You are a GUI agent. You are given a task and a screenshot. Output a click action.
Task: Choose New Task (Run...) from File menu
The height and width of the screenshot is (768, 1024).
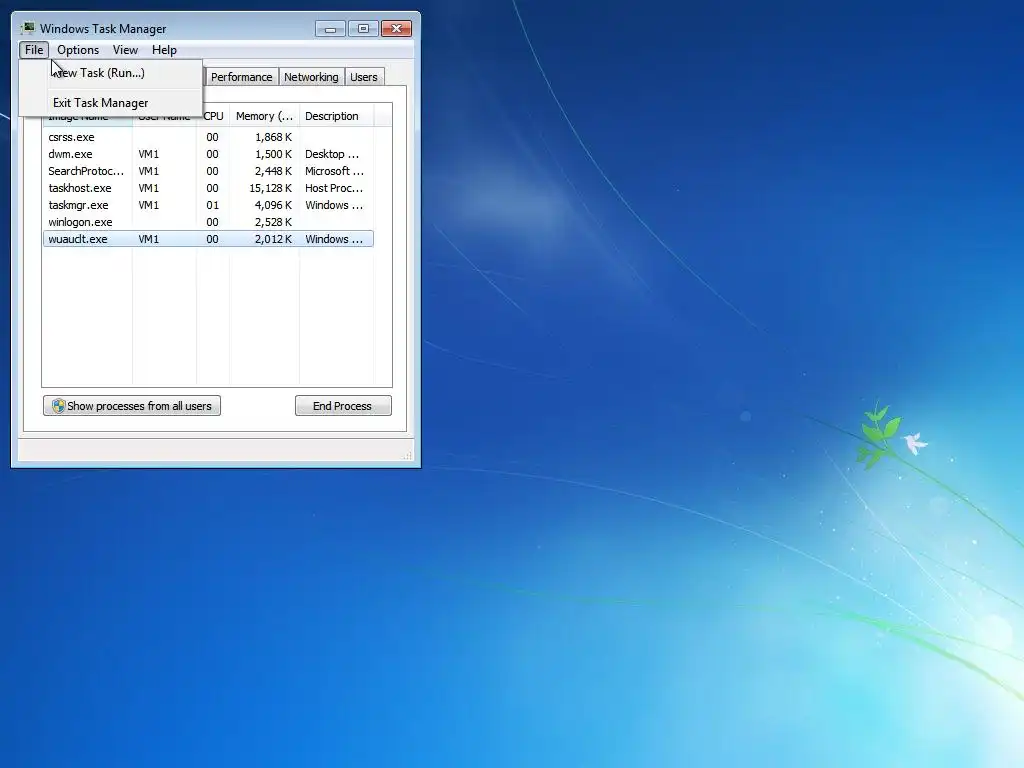(x=111, y=72)
